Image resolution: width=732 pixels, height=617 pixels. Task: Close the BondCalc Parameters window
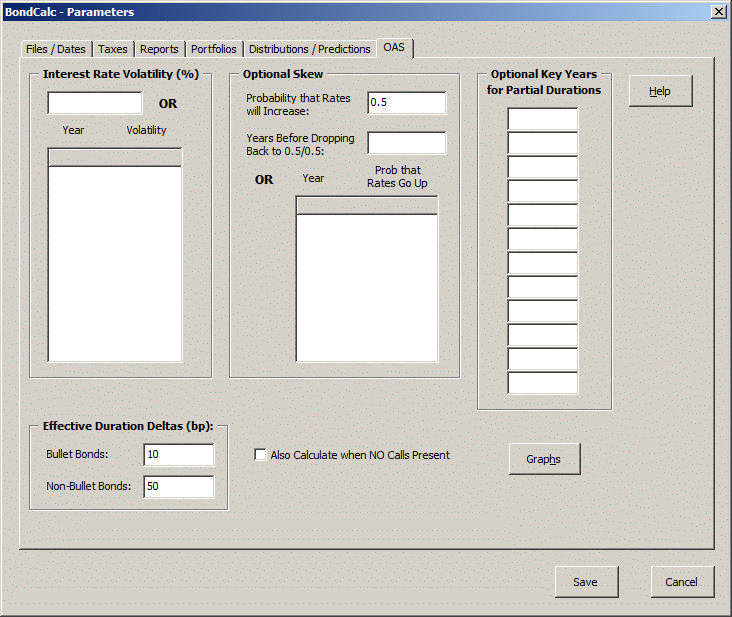coord(717,12)
